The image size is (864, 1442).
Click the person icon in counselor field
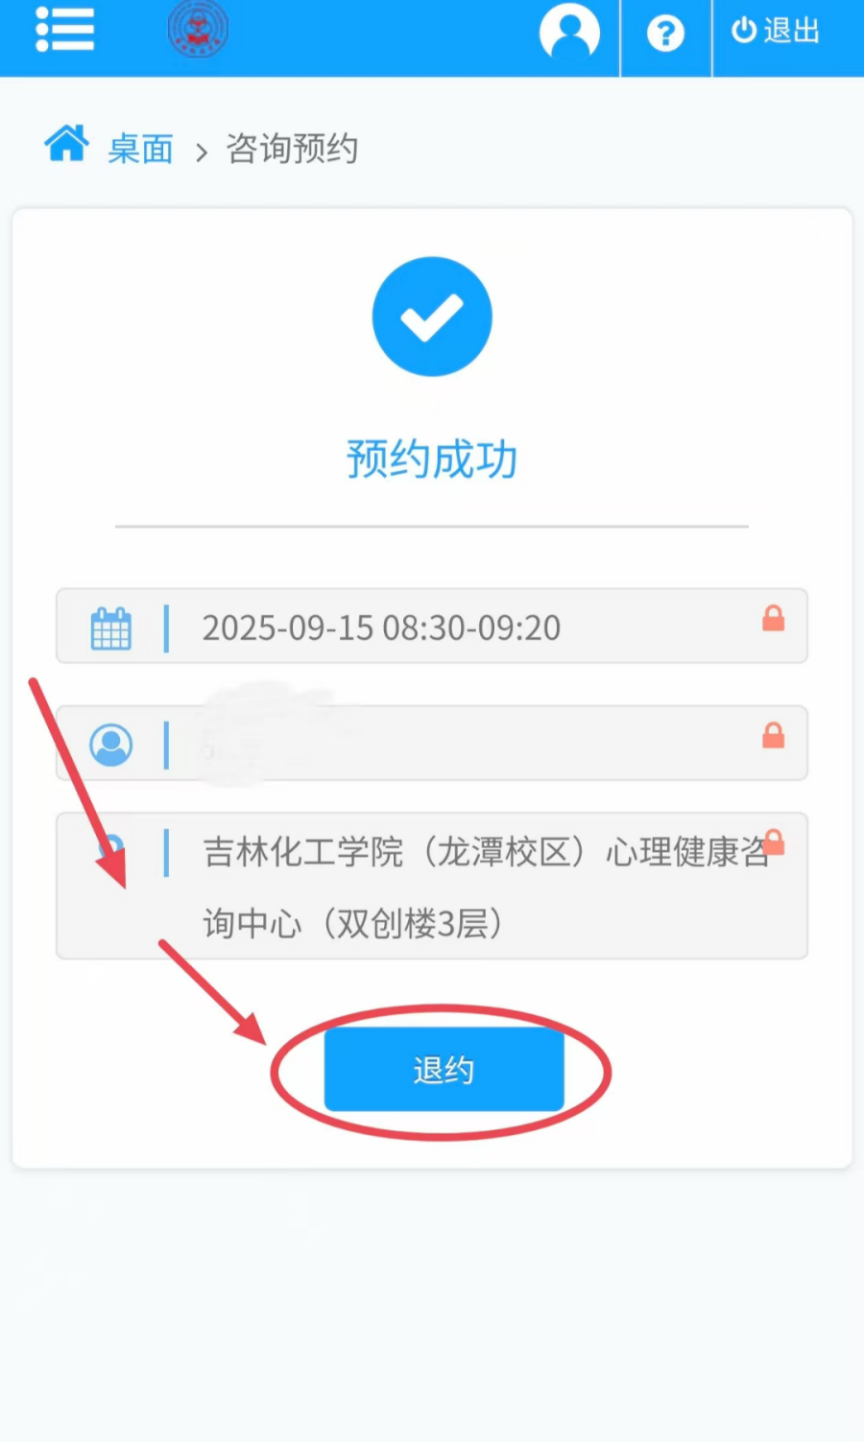point(111,745)
